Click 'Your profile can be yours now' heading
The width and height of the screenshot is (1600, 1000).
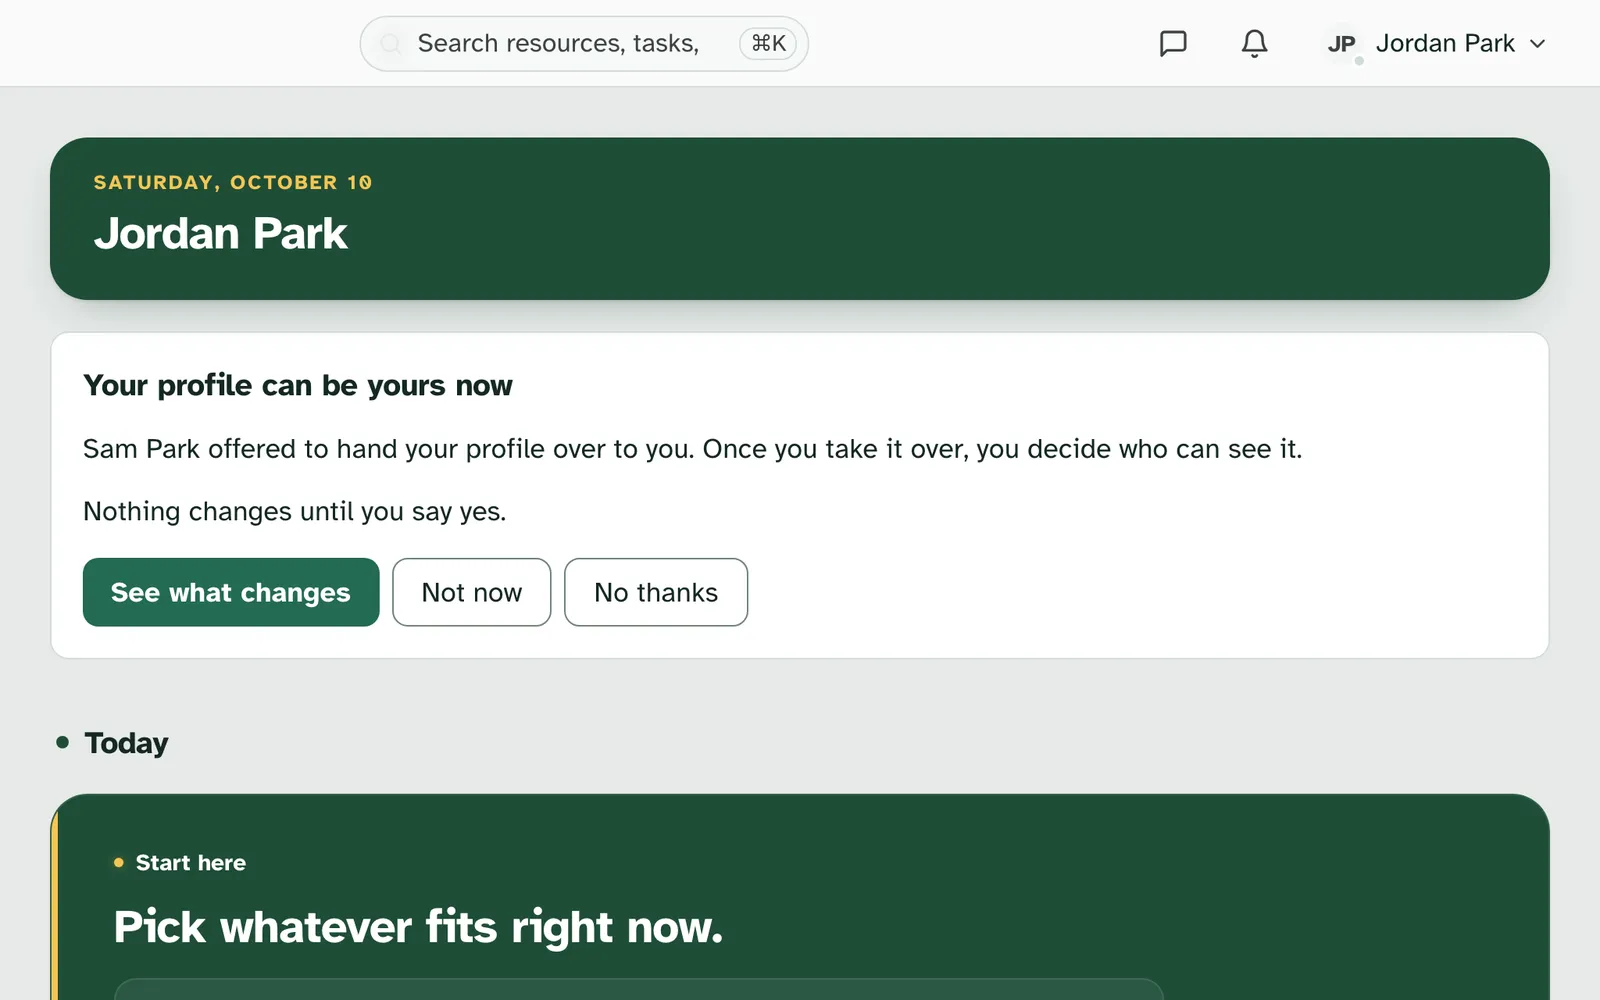[298, 386]
